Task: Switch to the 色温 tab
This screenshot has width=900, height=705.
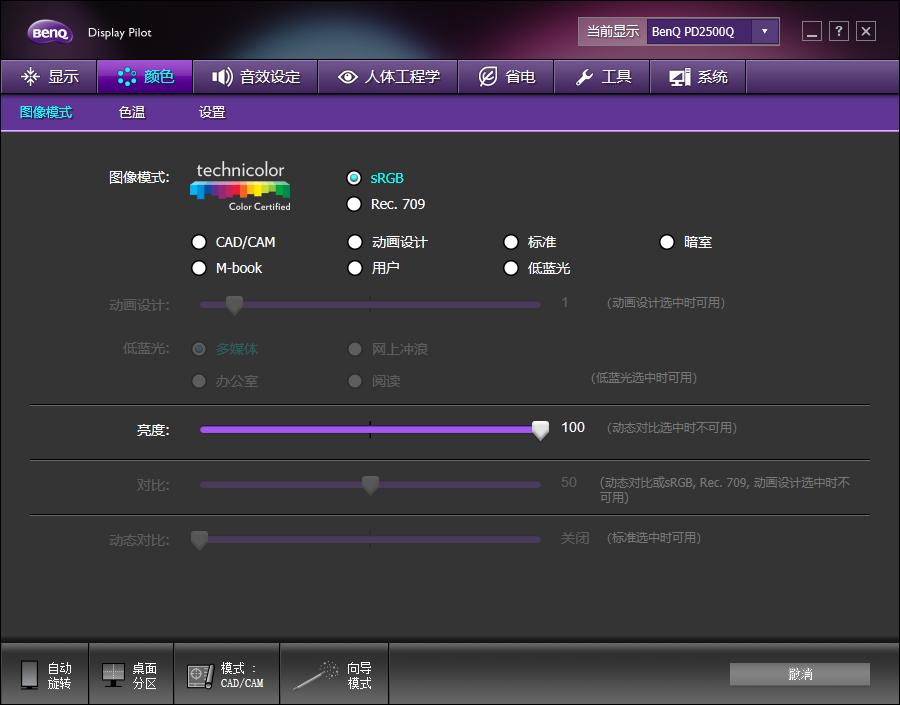Action: [x=133, y=113]
